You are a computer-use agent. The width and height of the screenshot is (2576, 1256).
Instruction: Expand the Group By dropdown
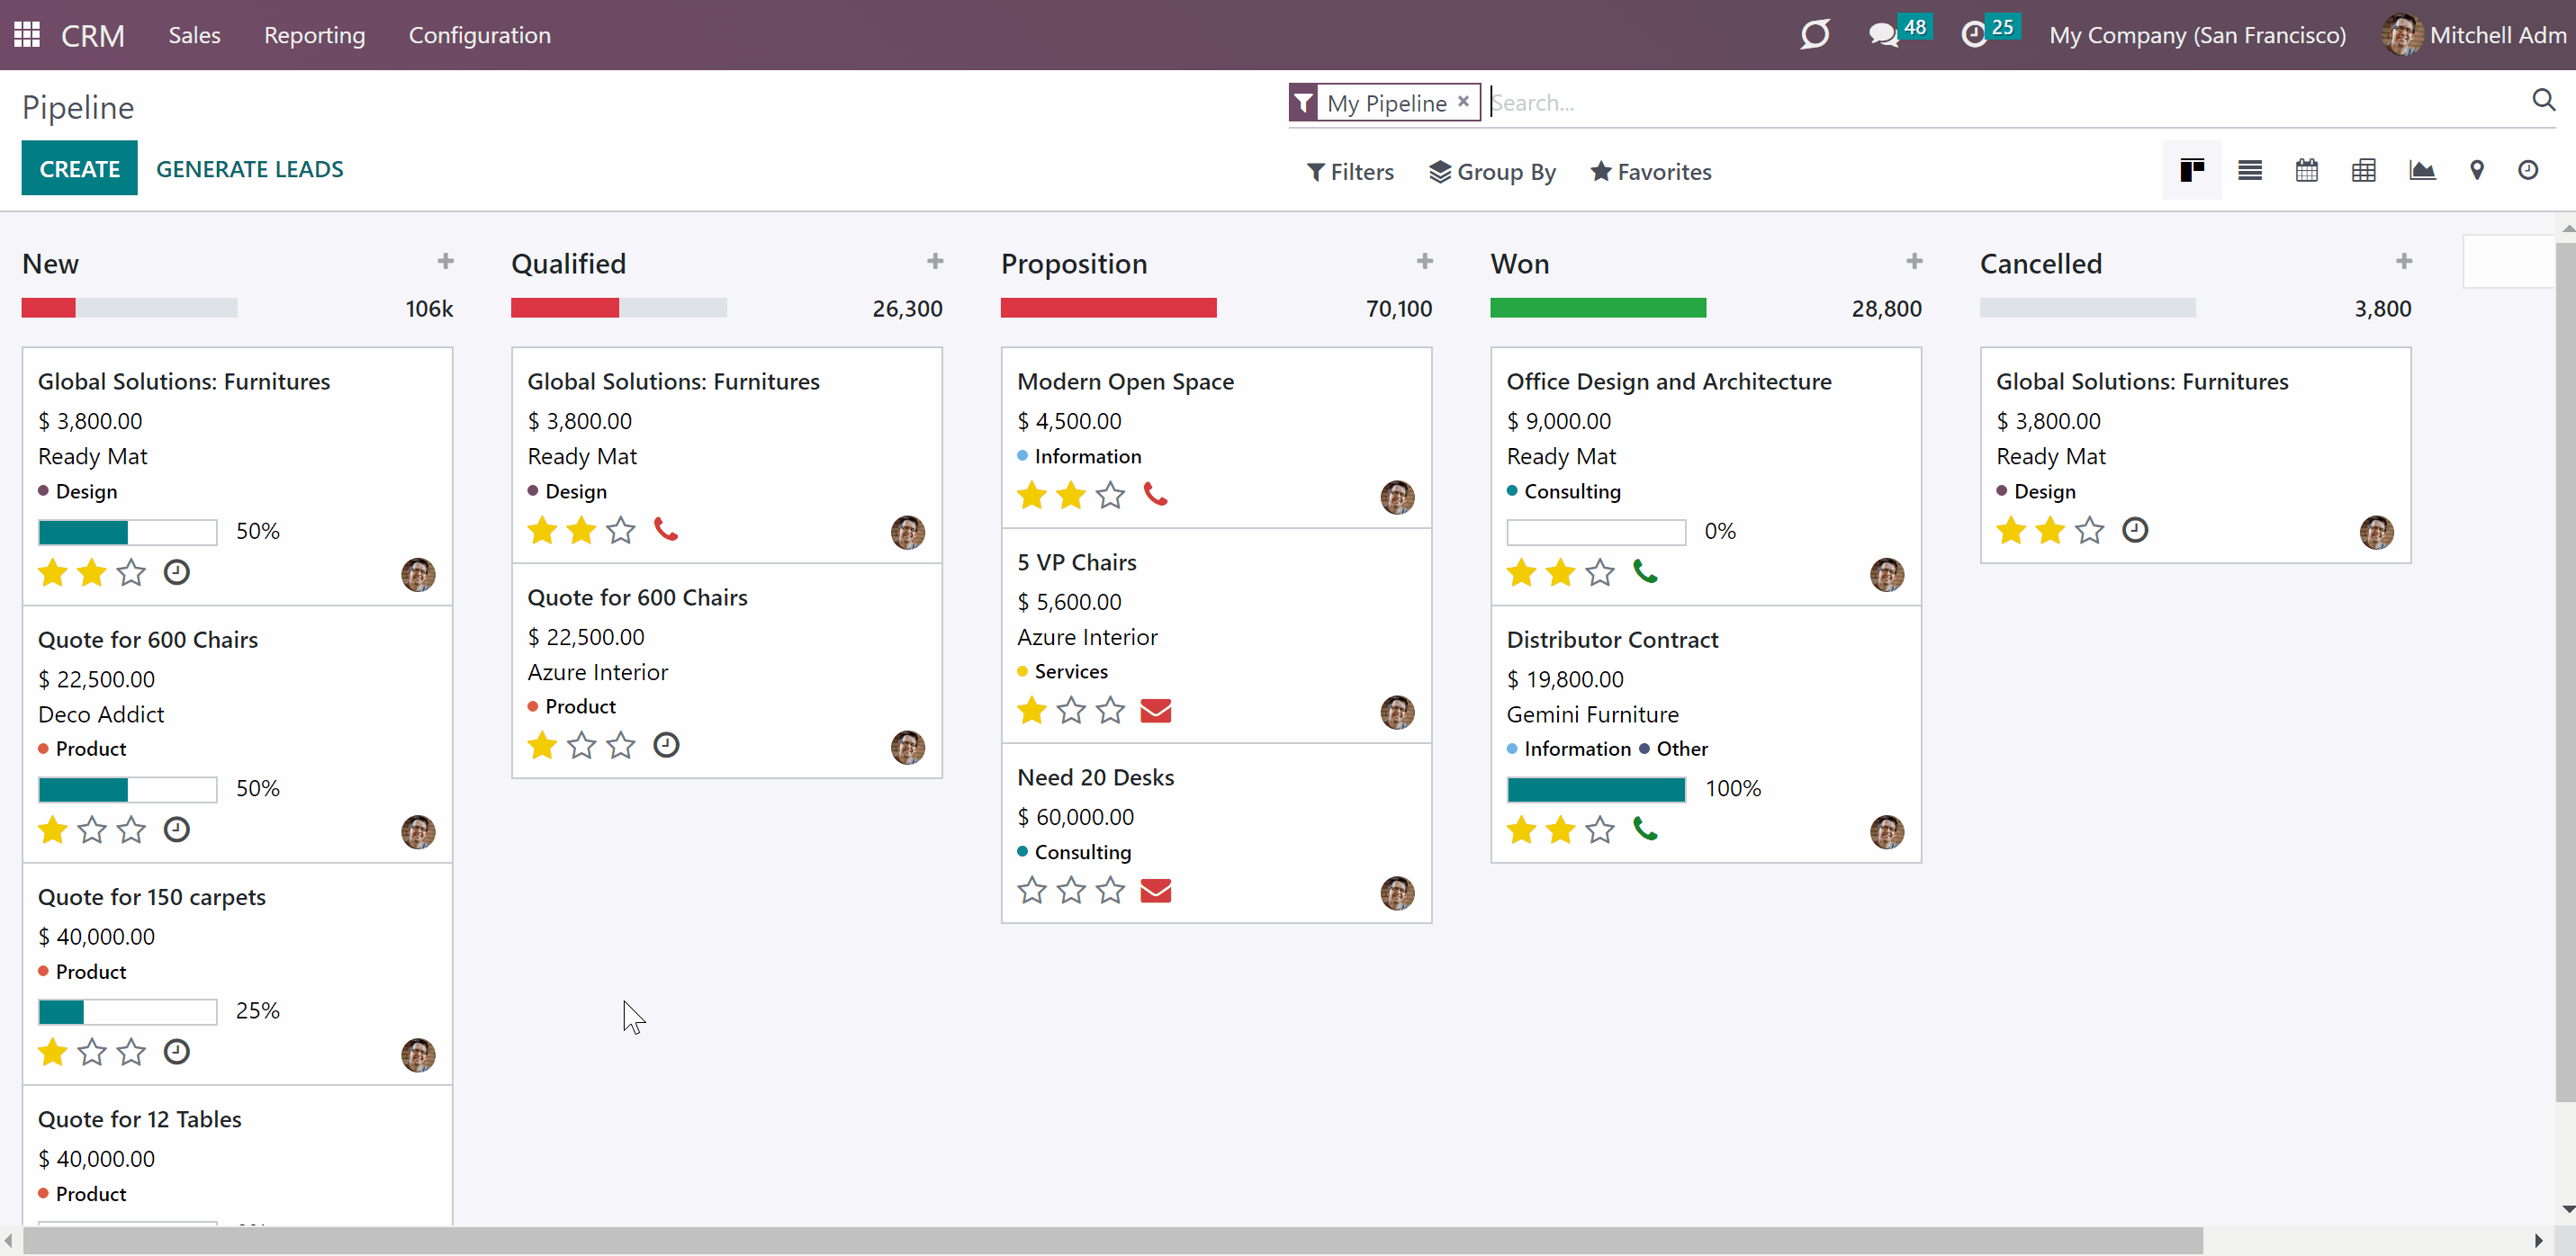[1493, 172]
